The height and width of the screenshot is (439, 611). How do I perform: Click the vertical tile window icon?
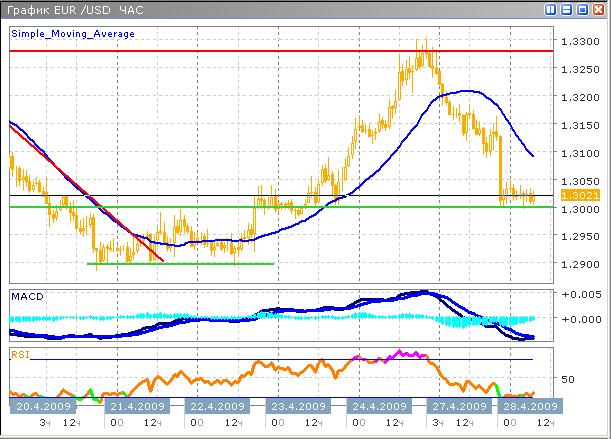(551, 9)
